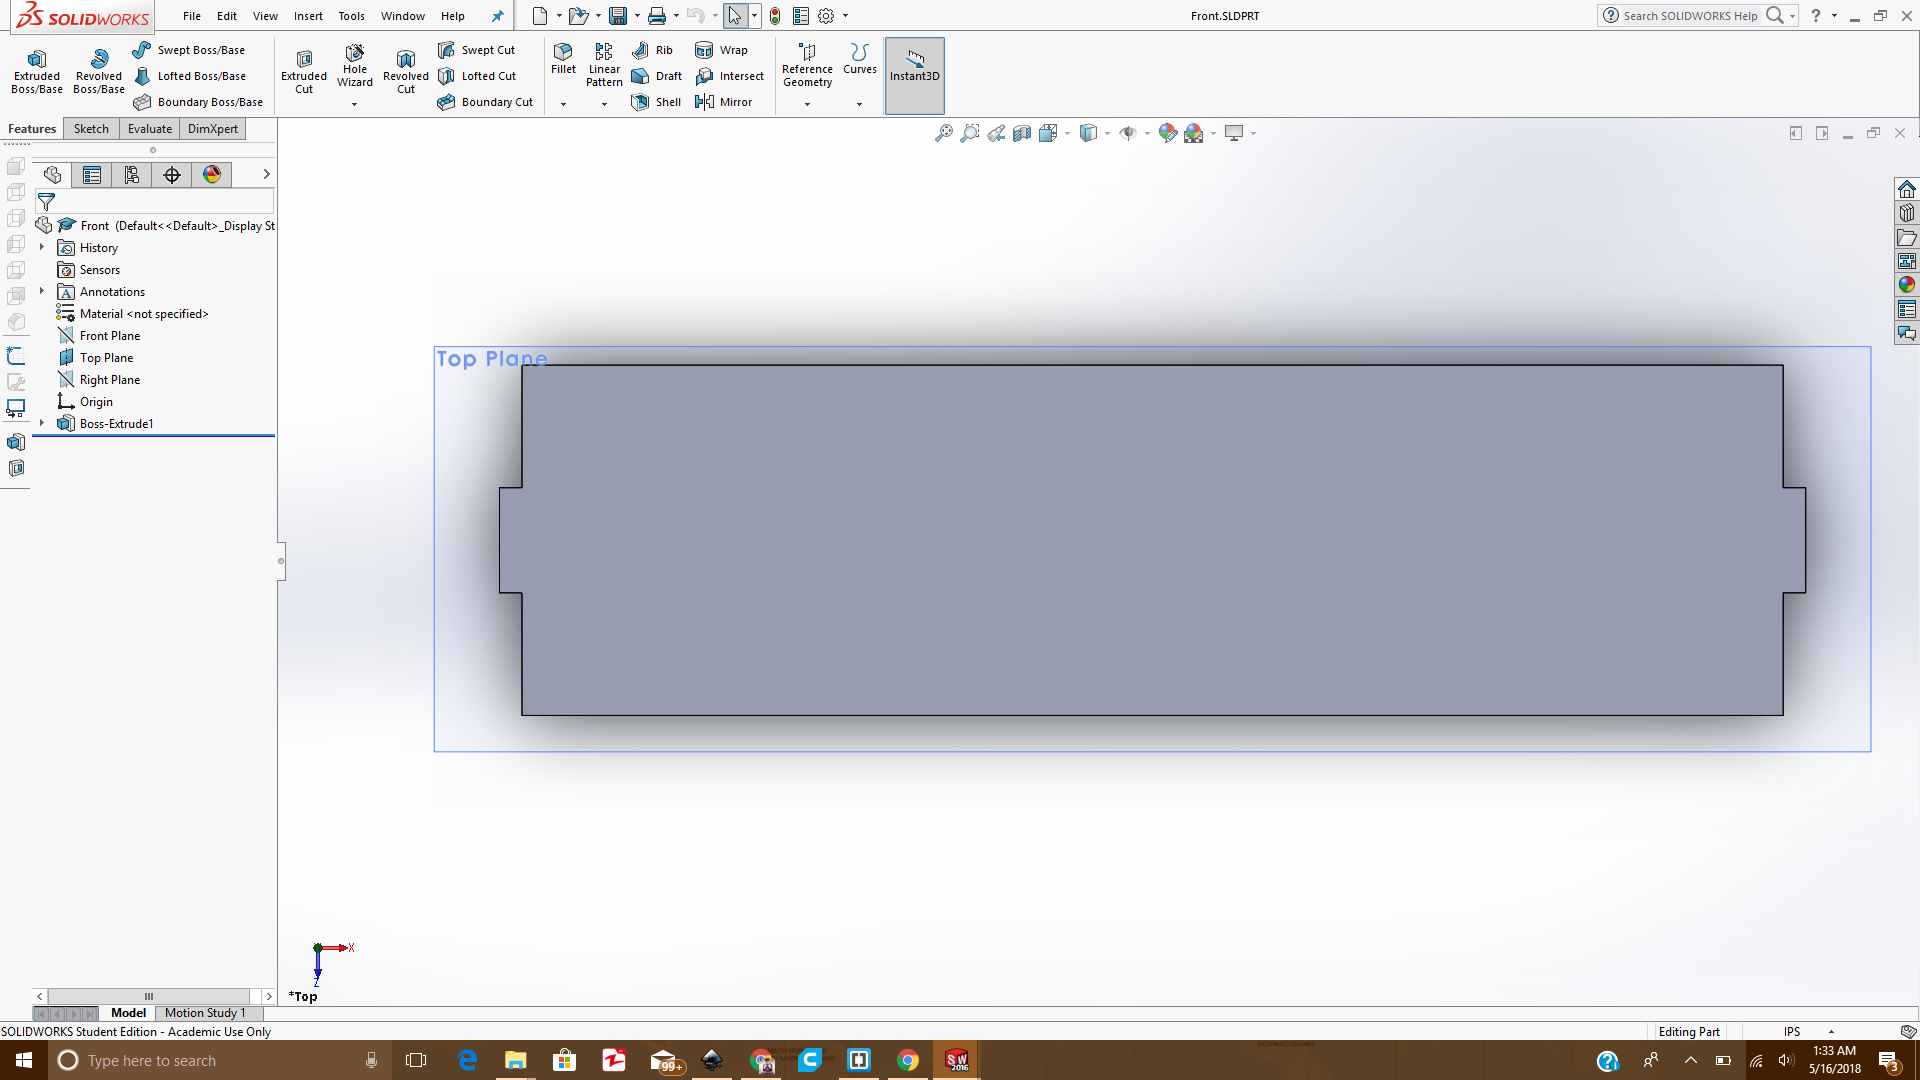Screen dimensions: 1920x1080
Task: Open the PropertyManager tab icon
Action: (x=92, y=175)
